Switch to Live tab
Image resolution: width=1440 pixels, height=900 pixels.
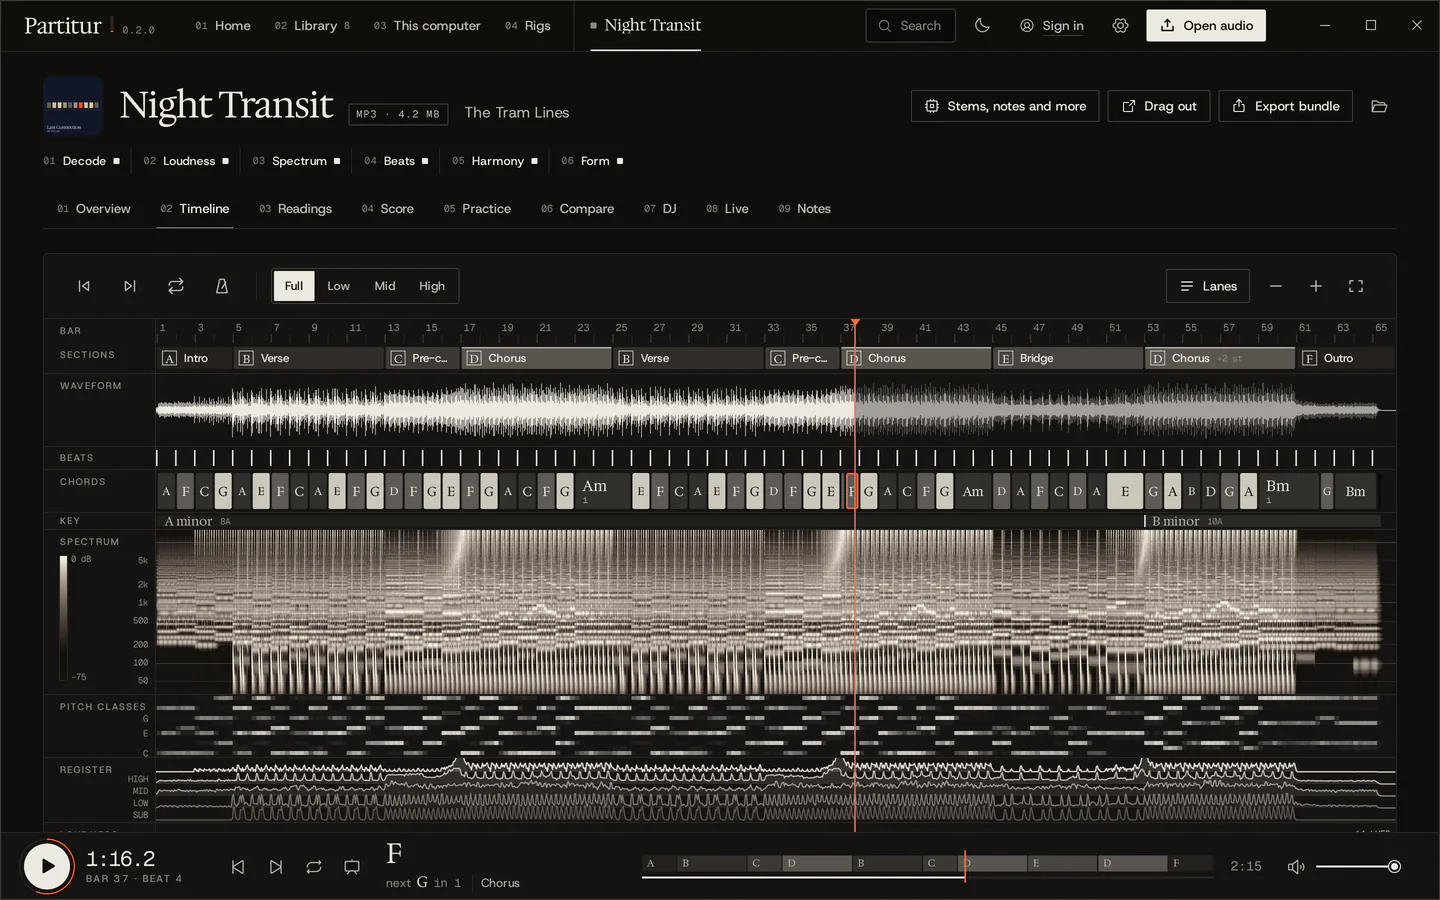727,209
